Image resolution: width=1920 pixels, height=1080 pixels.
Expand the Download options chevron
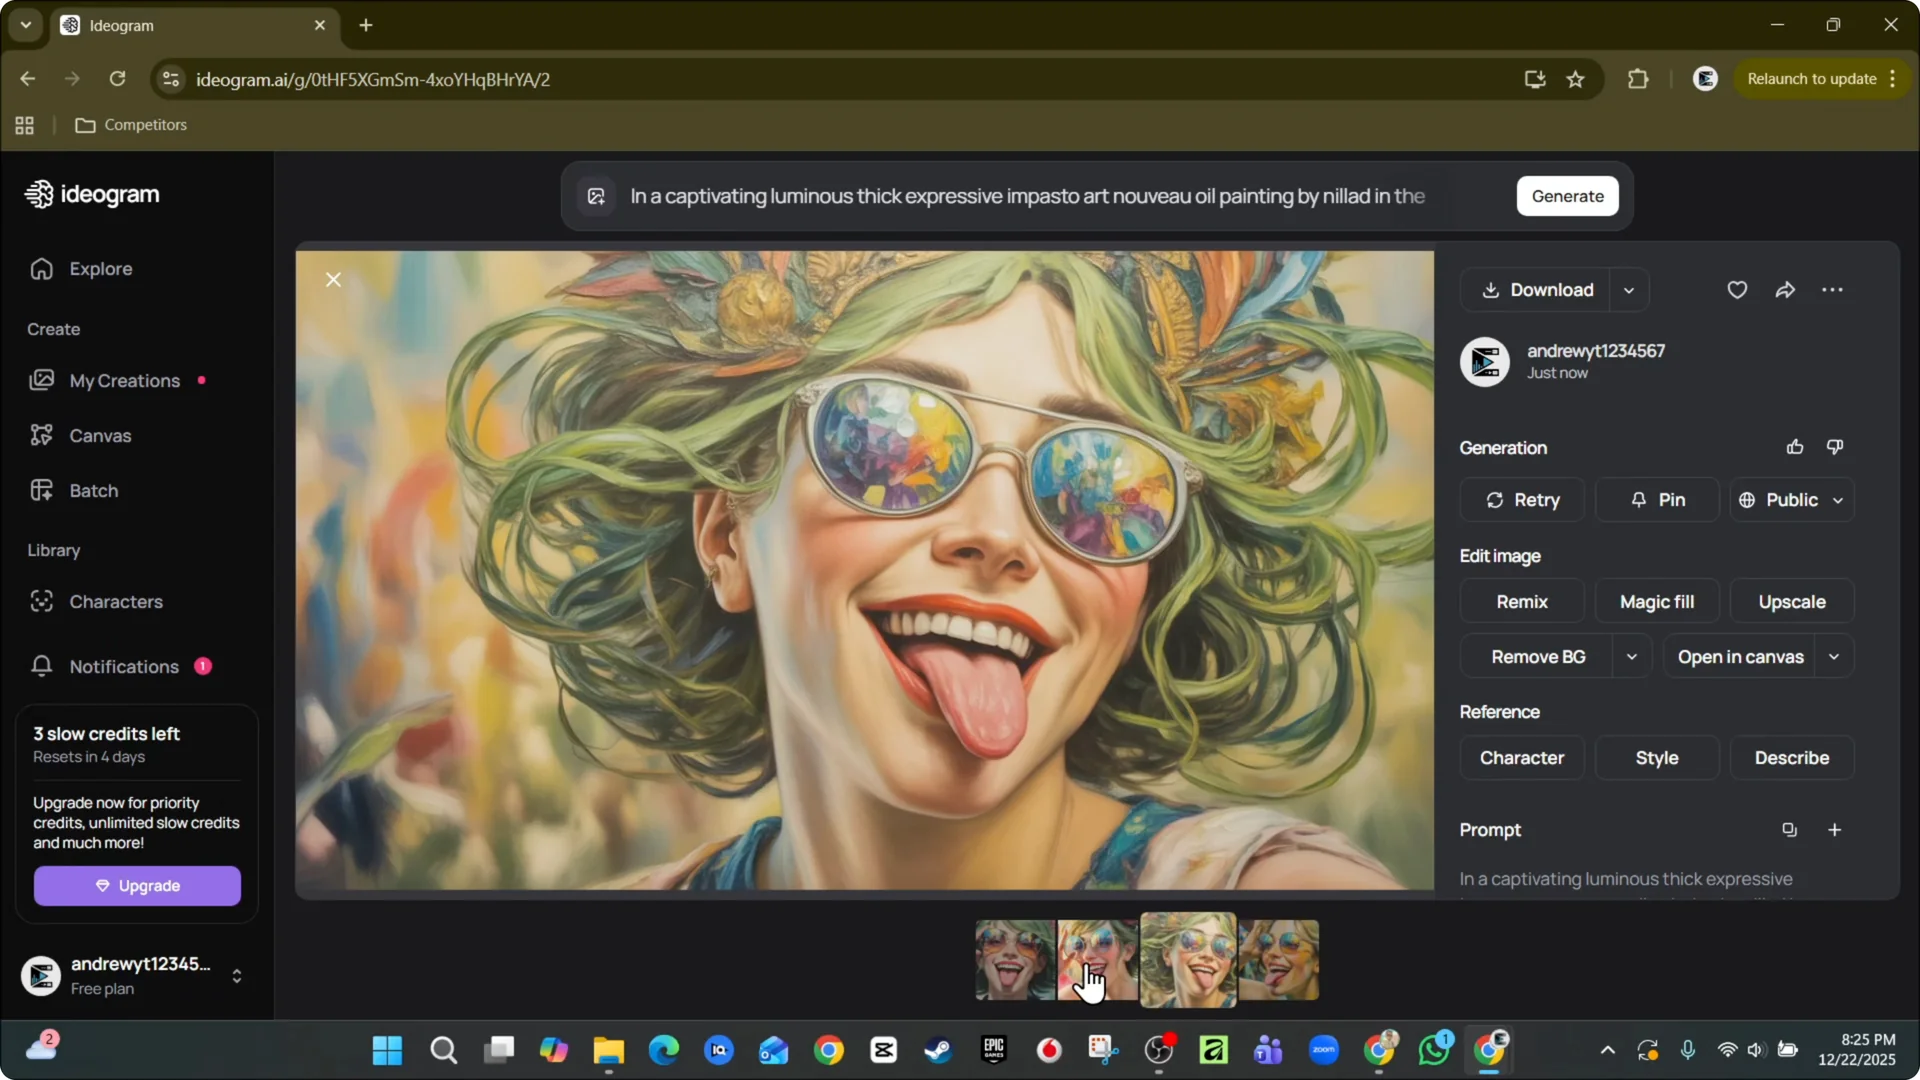click(1628, 290)
